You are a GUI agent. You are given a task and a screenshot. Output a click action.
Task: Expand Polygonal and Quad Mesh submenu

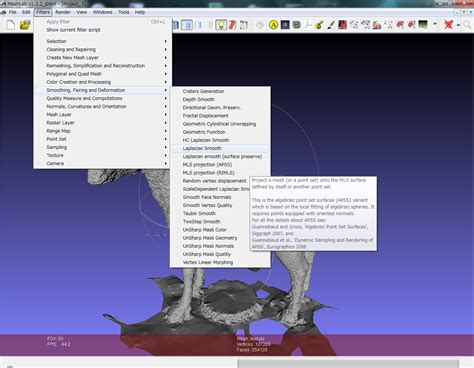(x=103, y=74)
